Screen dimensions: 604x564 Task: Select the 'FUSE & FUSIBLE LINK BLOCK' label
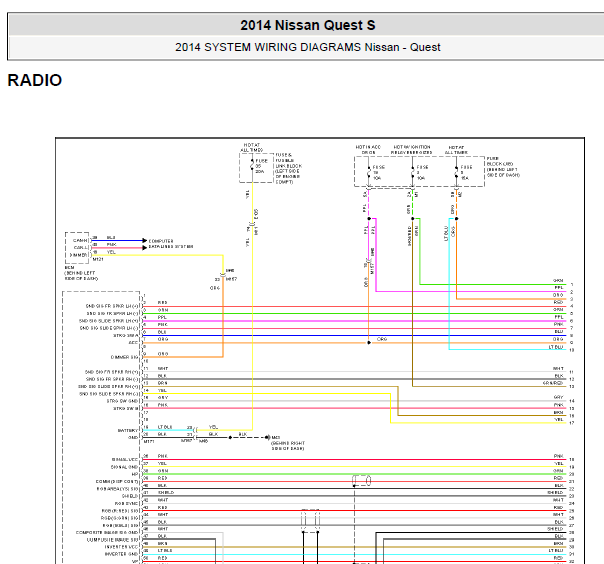click(289, 168)
